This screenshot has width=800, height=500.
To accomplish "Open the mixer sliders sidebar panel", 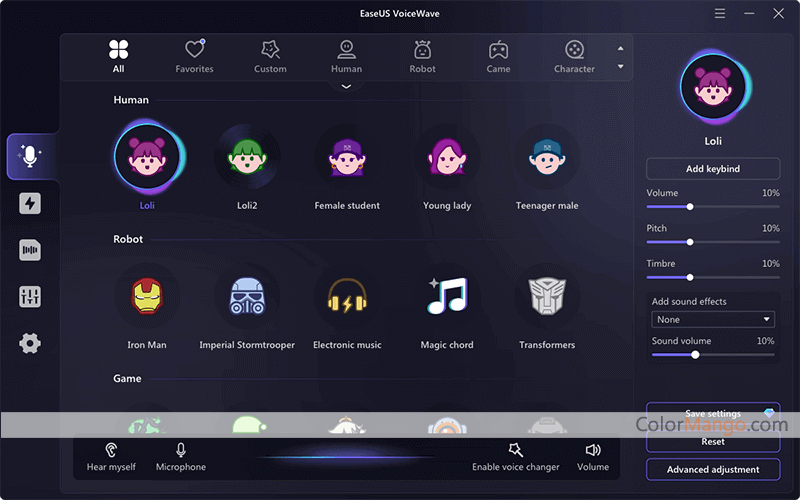I will click(30, 297).
